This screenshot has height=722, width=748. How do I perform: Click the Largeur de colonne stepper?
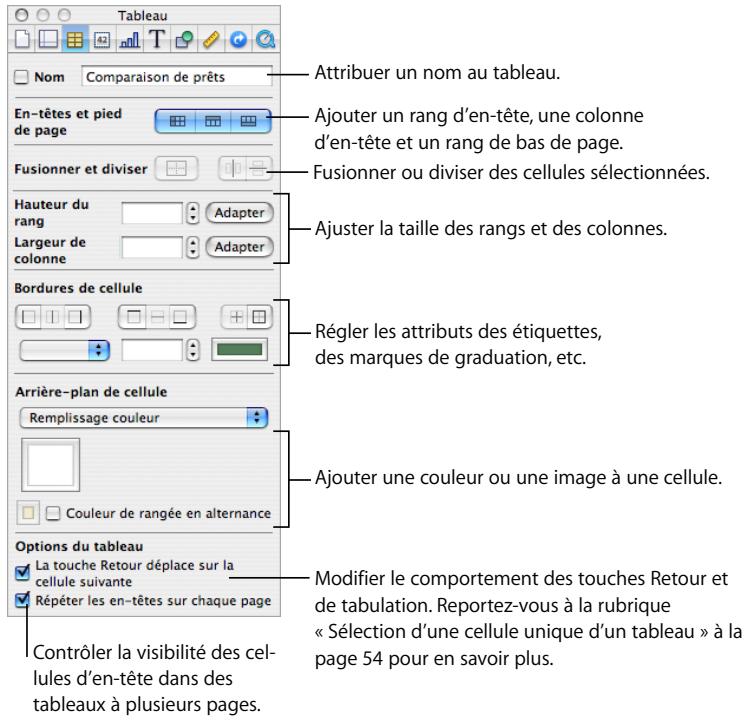click(x=192, y=247)
